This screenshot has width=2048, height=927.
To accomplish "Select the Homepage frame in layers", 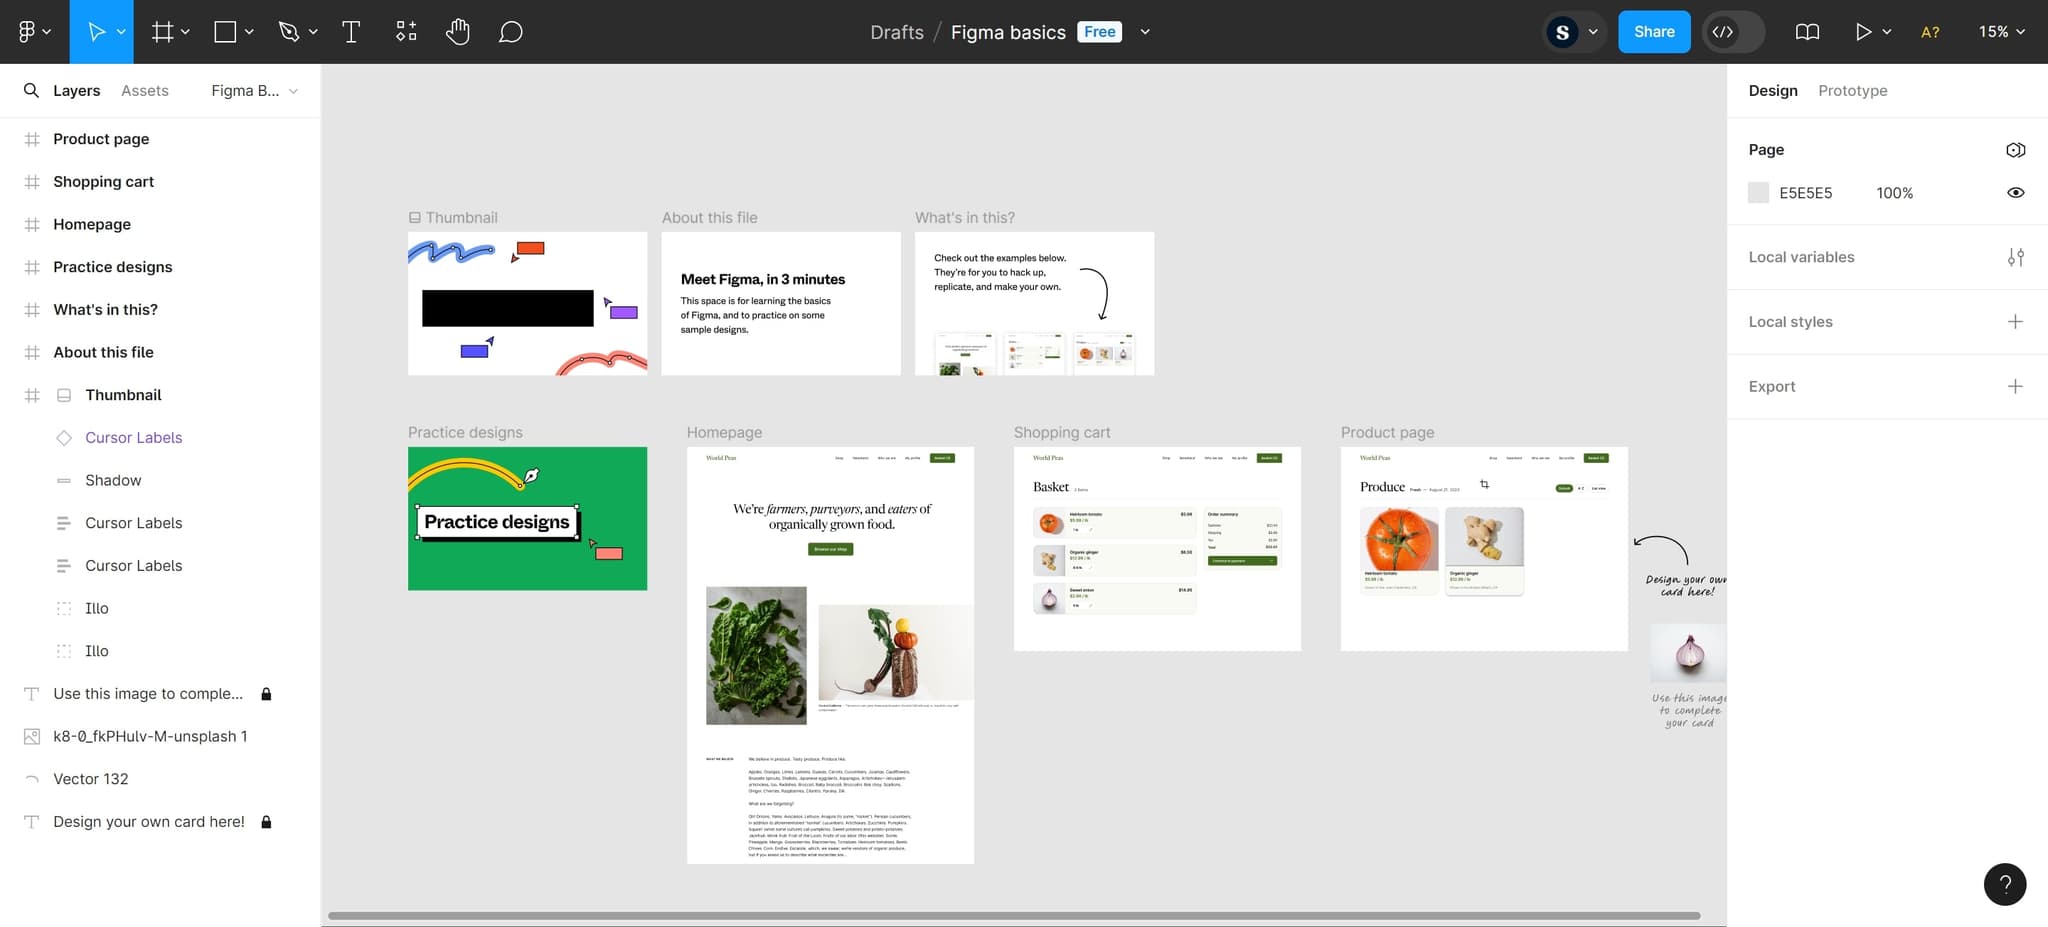I will coord(92,224).
